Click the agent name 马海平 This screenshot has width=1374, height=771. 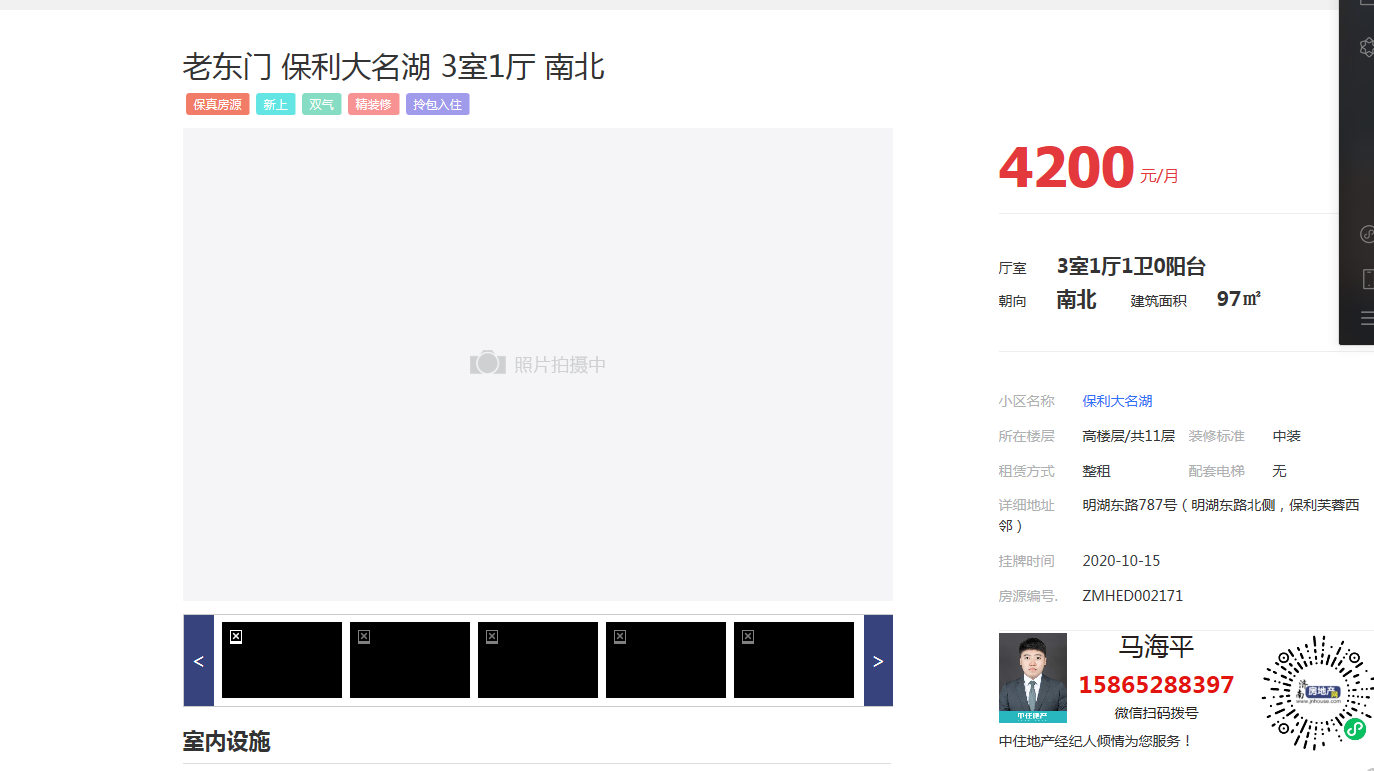1156,647
